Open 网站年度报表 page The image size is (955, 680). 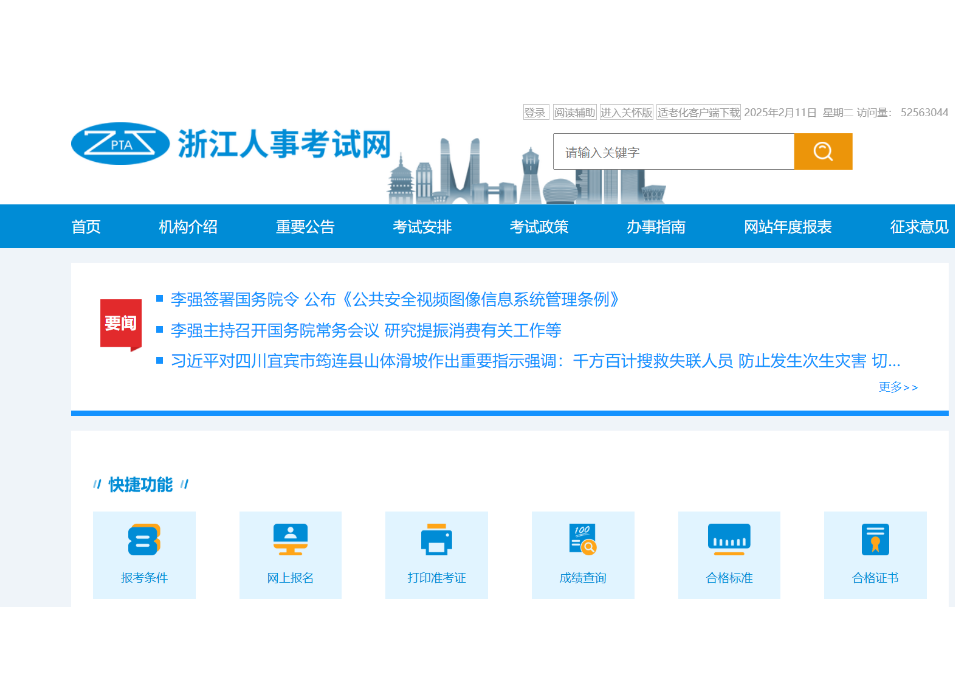(x=788, y=226)
